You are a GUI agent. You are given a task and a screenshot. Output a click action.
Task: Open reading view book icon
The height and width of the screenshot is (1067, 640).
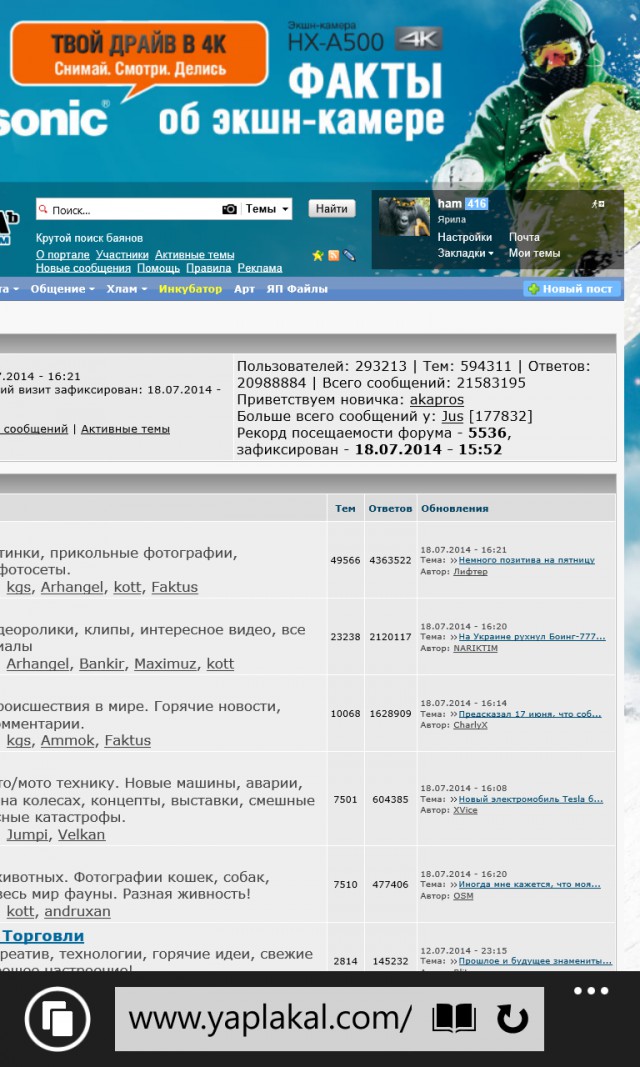tap(454, 1019)
